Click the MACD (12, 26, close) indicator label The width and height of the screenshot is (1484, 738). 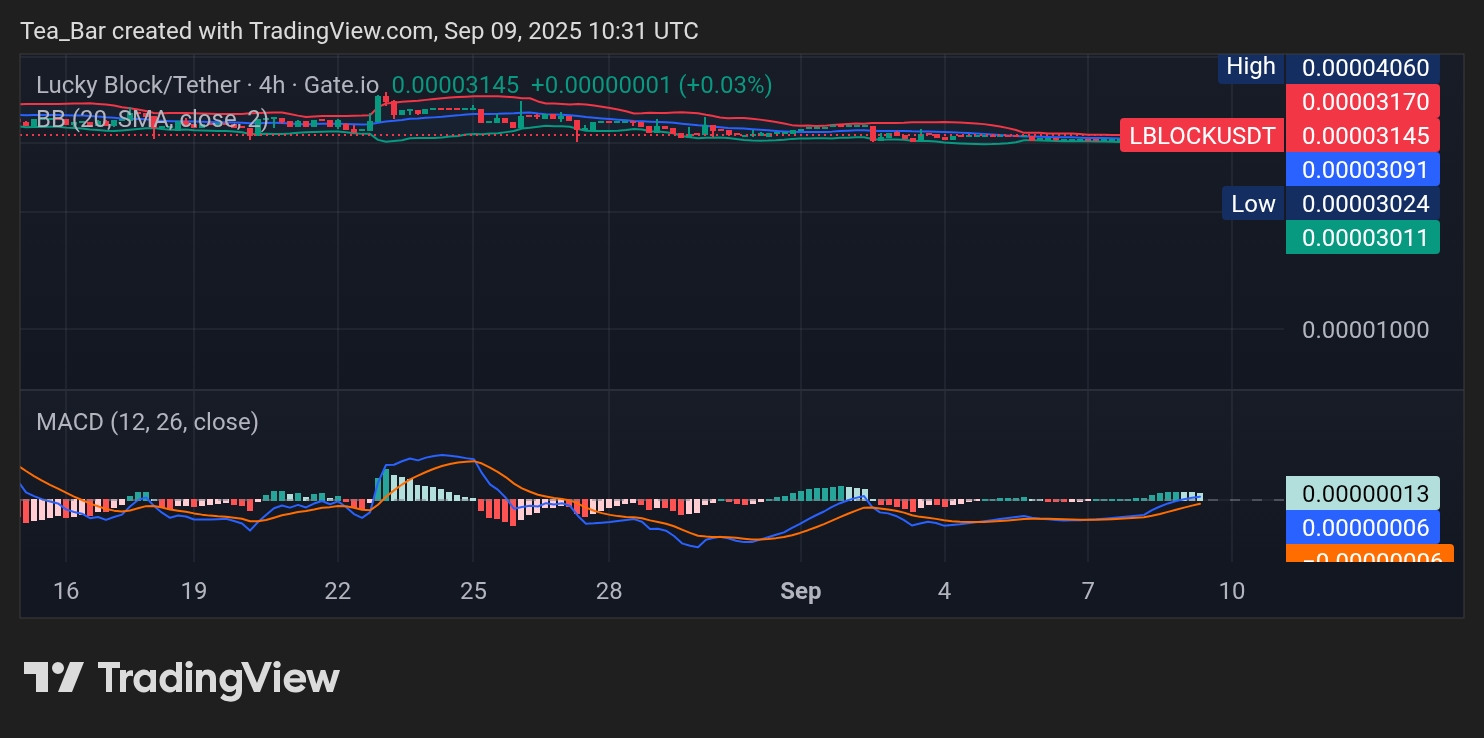click(x=147, y=422)
